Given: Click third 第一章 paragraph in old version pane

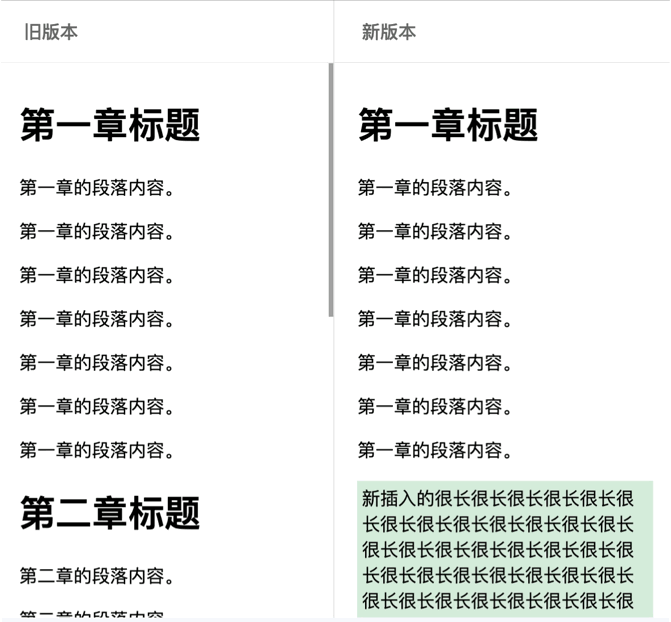Looking at the screenshot, I should click(x=97, y=275).
